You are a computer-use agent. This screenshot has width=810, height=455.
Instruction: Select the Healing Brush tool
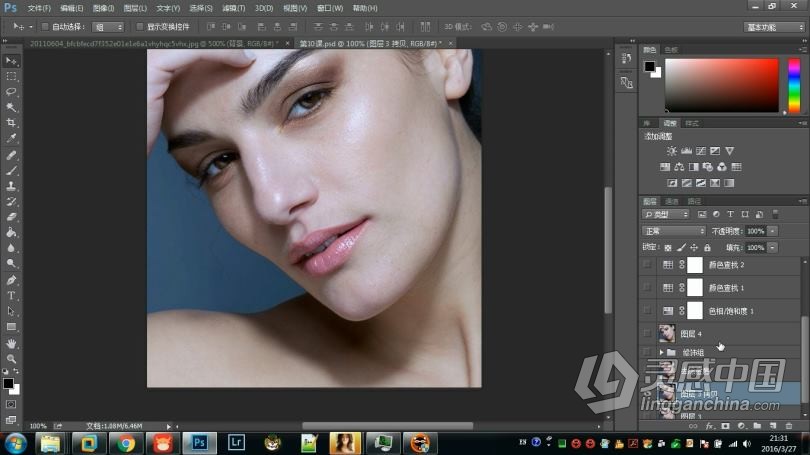point(11,155)
